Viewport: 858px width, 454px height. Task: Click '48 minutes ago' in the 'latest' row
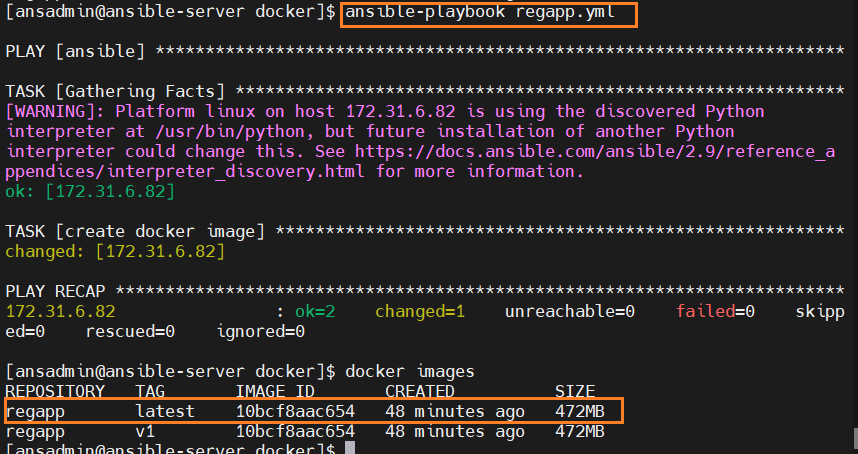click(x=455, y=411)
